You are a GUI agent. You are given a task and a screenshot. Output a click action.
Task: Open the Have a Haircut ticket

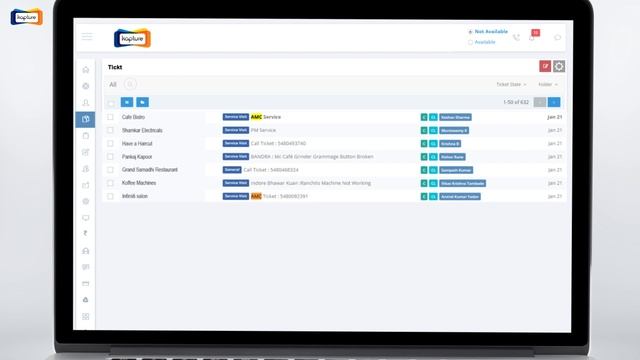pos(137,144)
